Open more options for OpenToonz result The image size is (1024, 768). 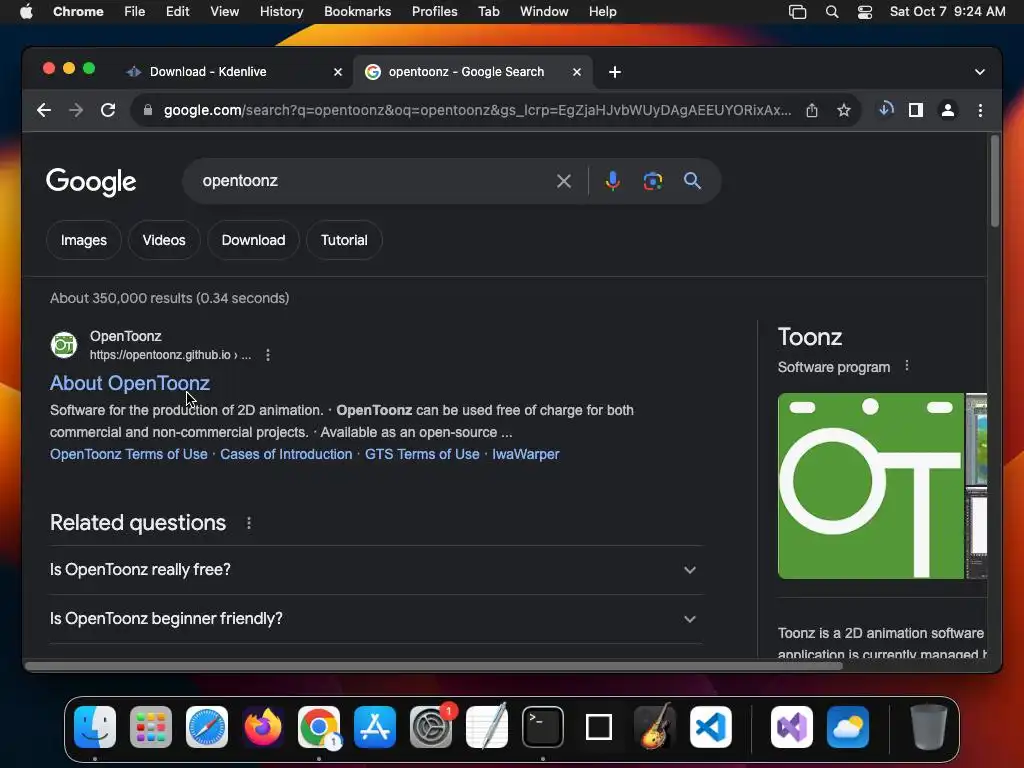[268, 355]
